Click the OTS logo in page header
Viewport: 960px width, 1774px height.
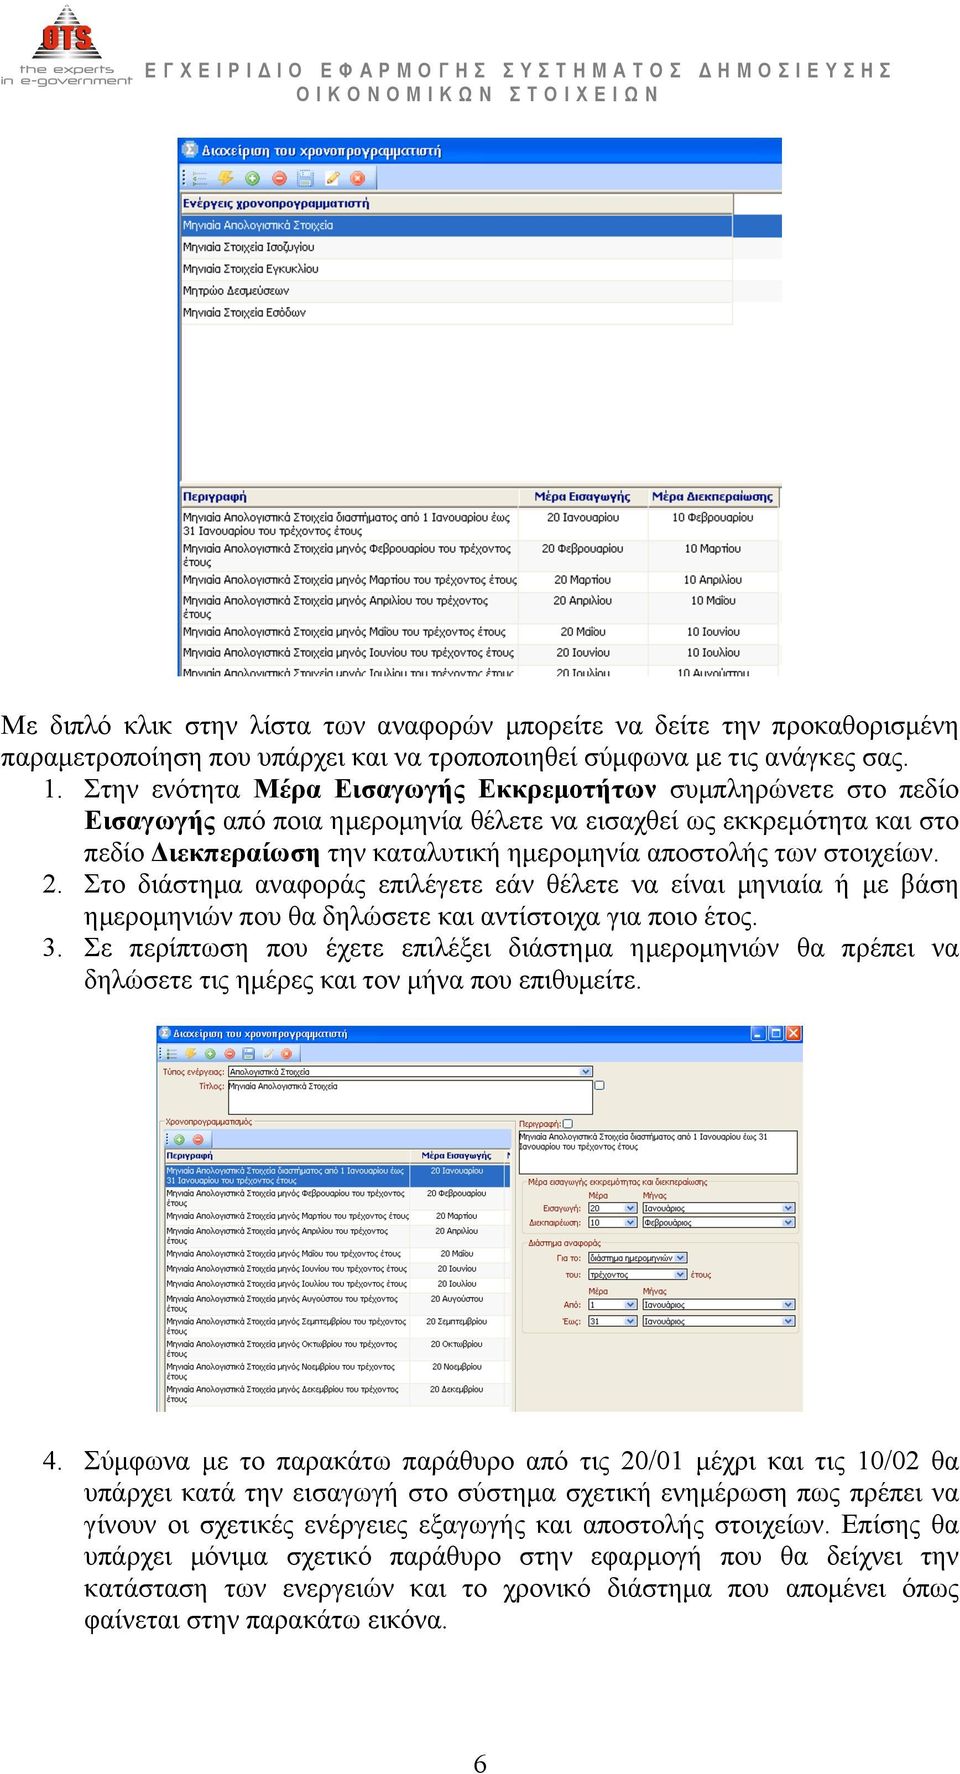[x=66, y=45]
